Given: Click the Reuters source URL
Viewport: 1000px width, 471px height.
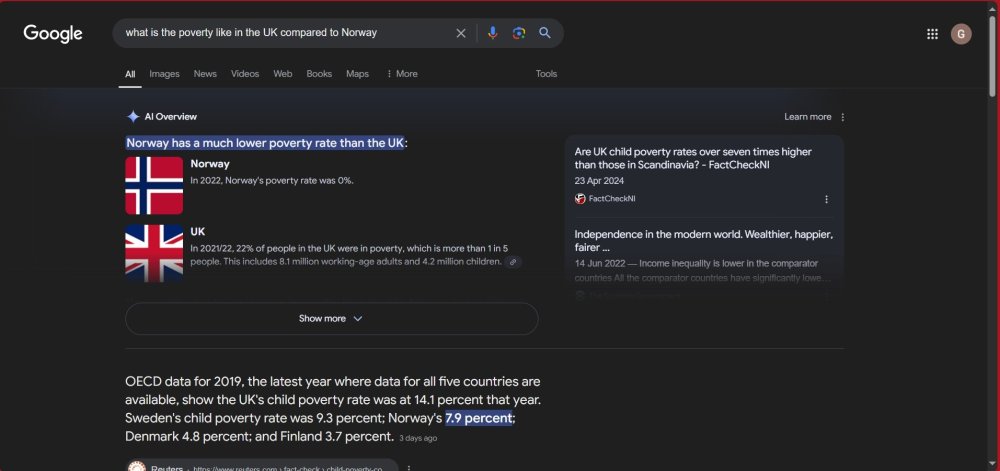Looking at the screenshot, I should [287, 468].
